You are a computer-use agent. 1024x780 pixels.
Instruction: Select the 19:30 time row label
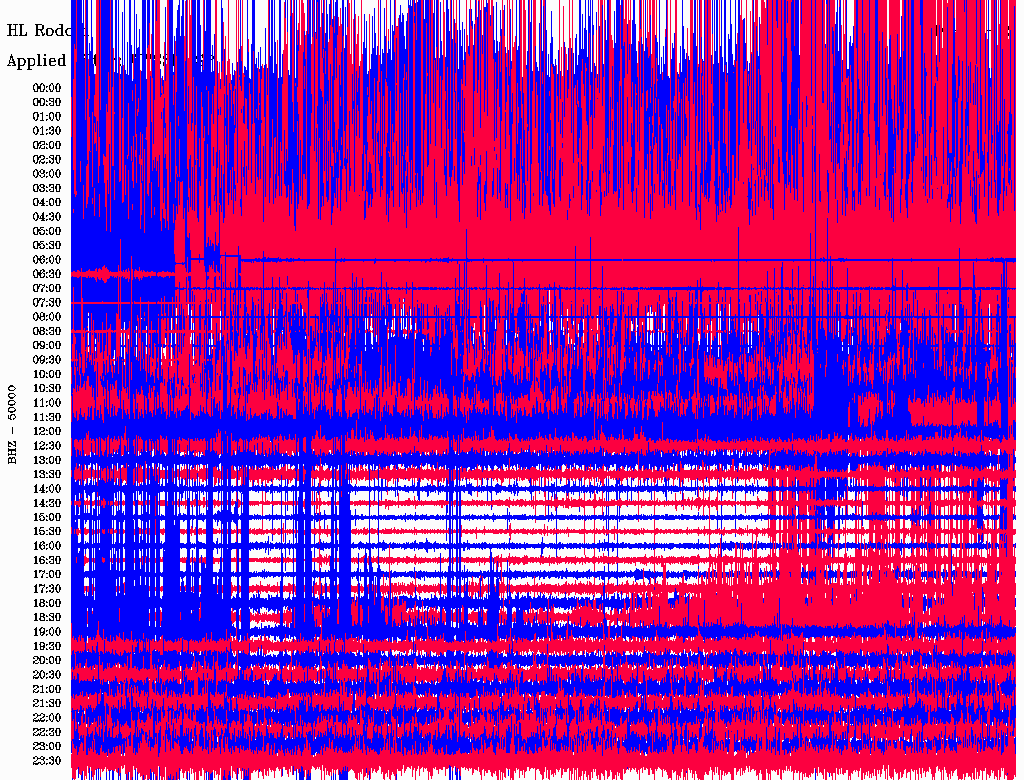coord(47,646)
